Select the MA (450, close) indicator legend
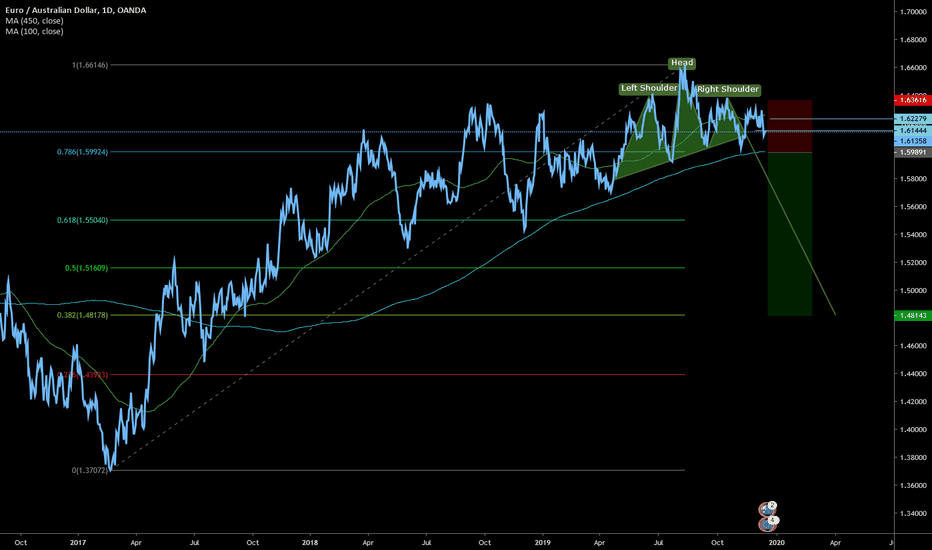The height and width of the screenshot is (550, 932). 34,21
